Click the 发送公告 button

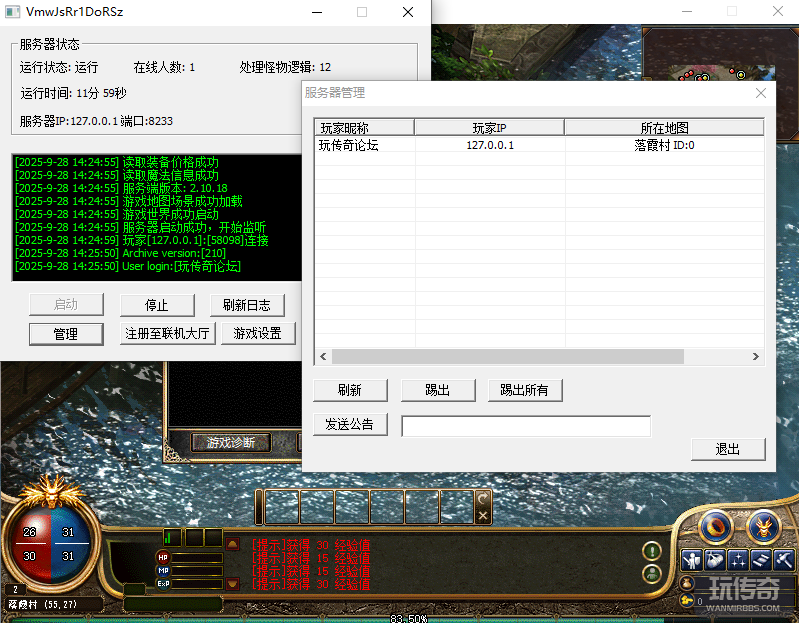coord(350,424)
